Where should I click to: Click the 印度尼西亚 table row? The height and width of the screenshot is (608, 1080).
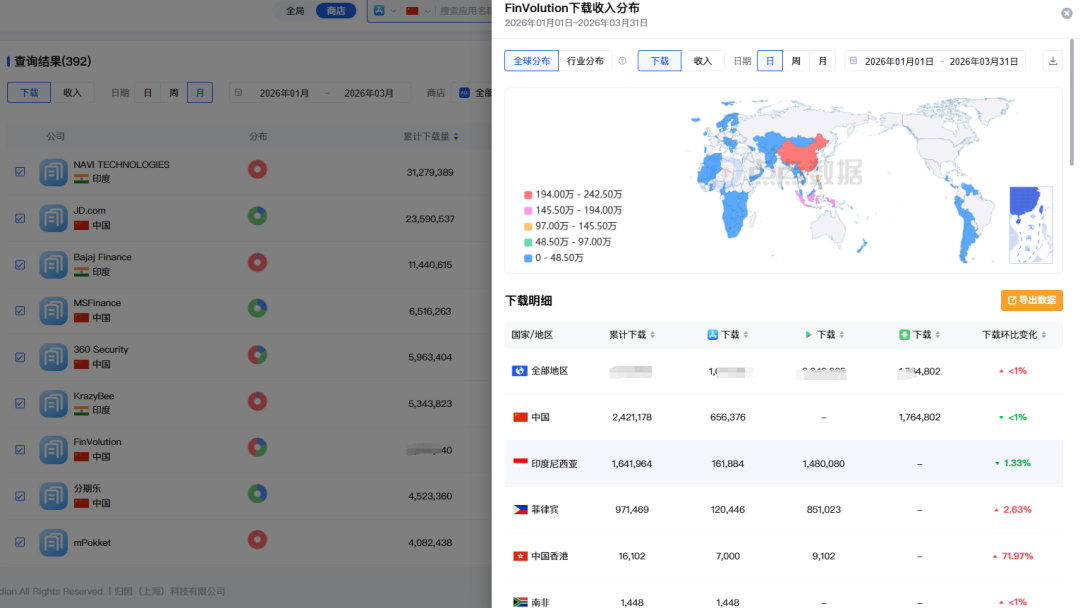pos(783,463)
